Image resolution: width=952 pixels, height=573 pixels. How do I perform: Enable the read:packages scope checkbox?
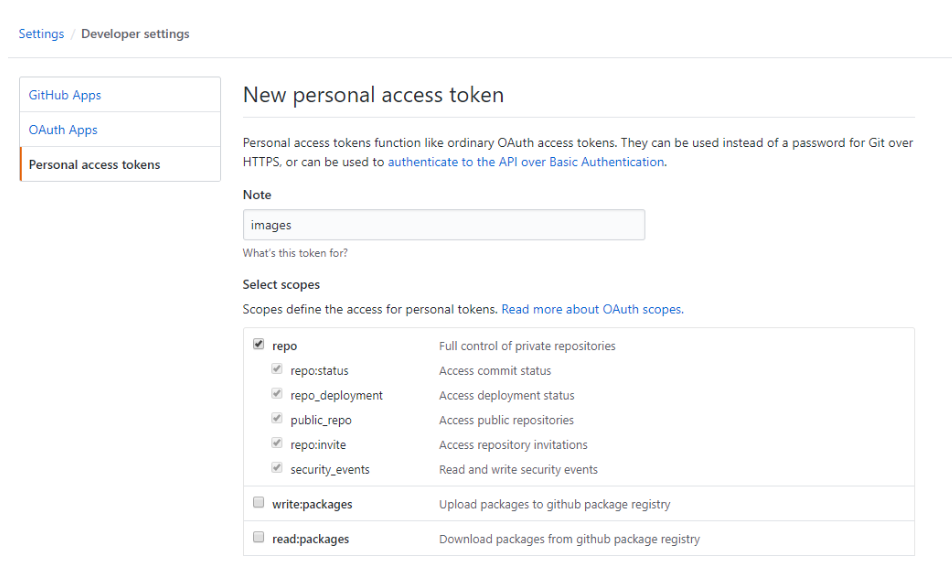(259, 538)
